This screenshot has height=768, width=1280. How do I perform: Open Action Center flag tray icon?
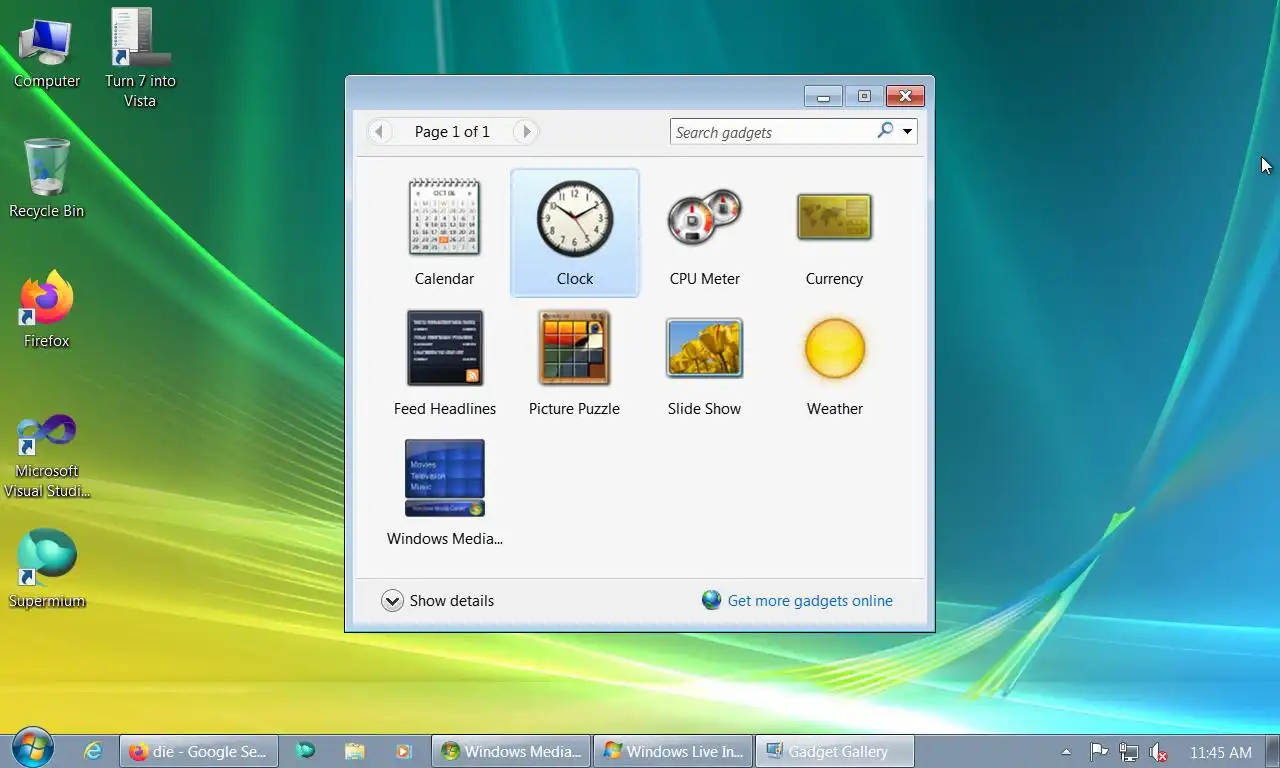click(1098, 752)
